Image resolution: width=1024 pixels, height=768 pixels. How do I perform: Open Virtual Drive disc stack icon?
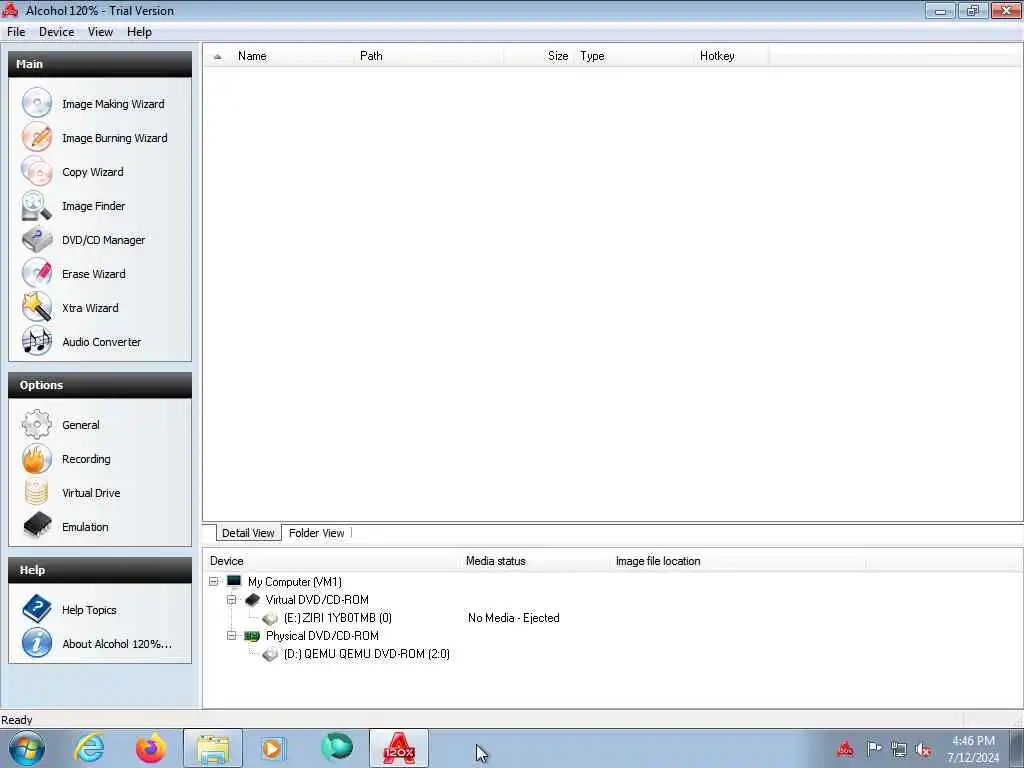point(37,492)
